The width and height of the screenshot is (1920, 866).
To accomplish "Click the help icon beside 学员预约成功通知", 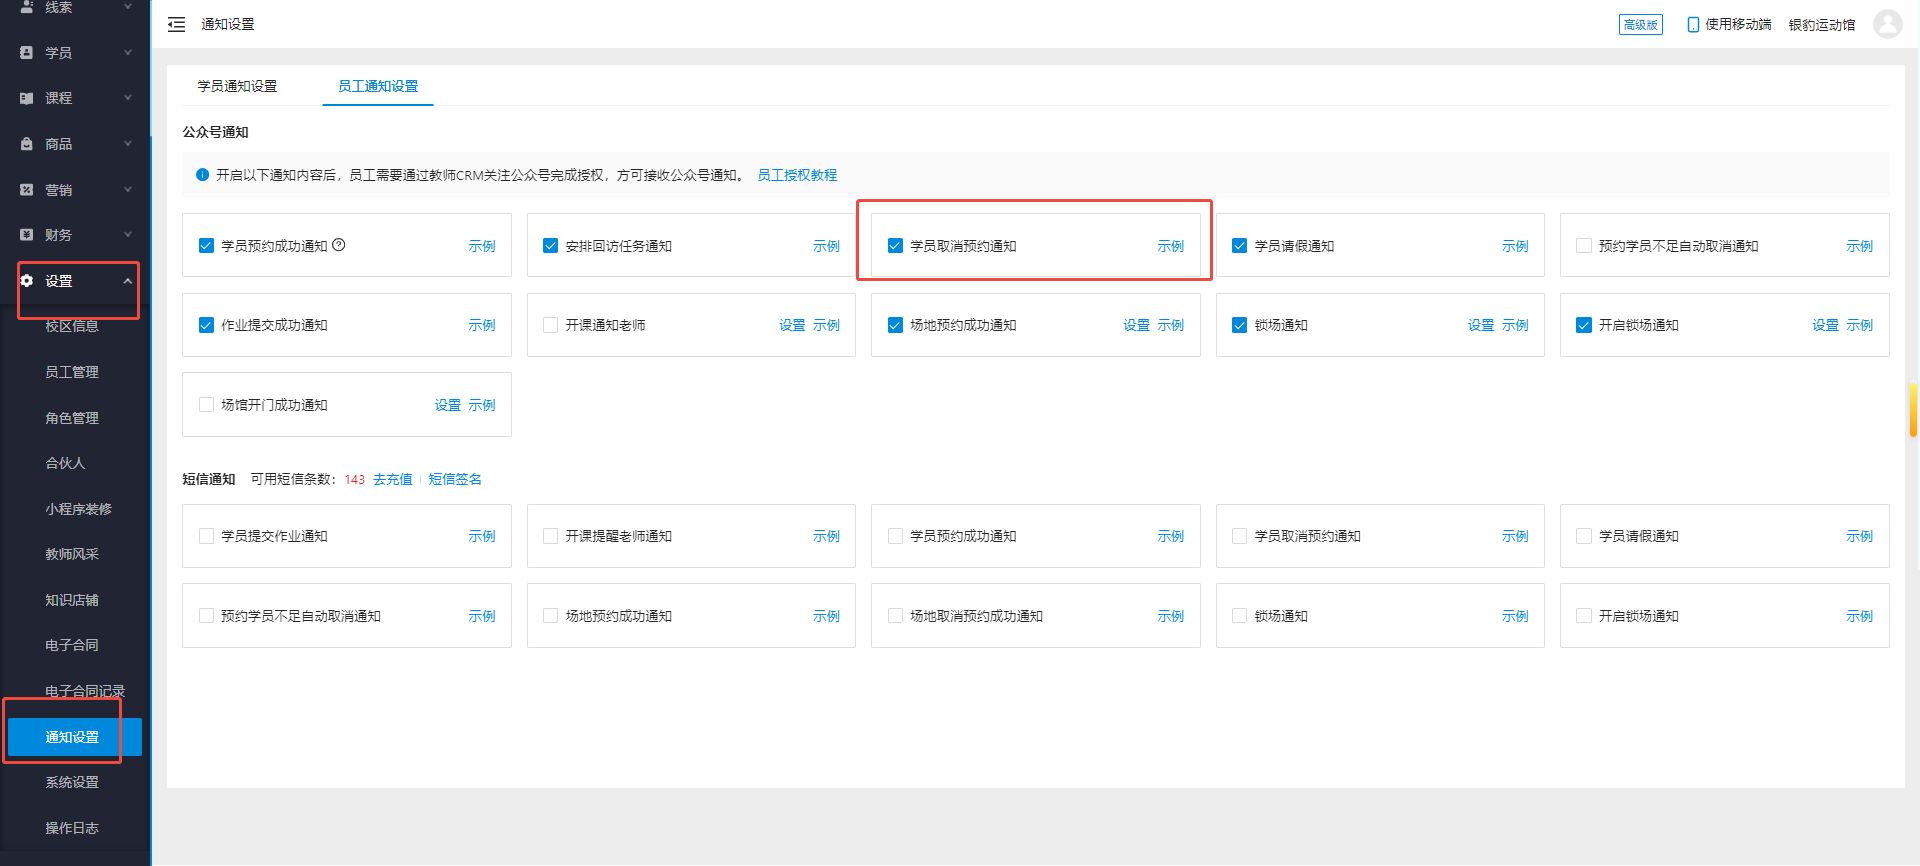I will pyautogui.click(x=339, y=245).
